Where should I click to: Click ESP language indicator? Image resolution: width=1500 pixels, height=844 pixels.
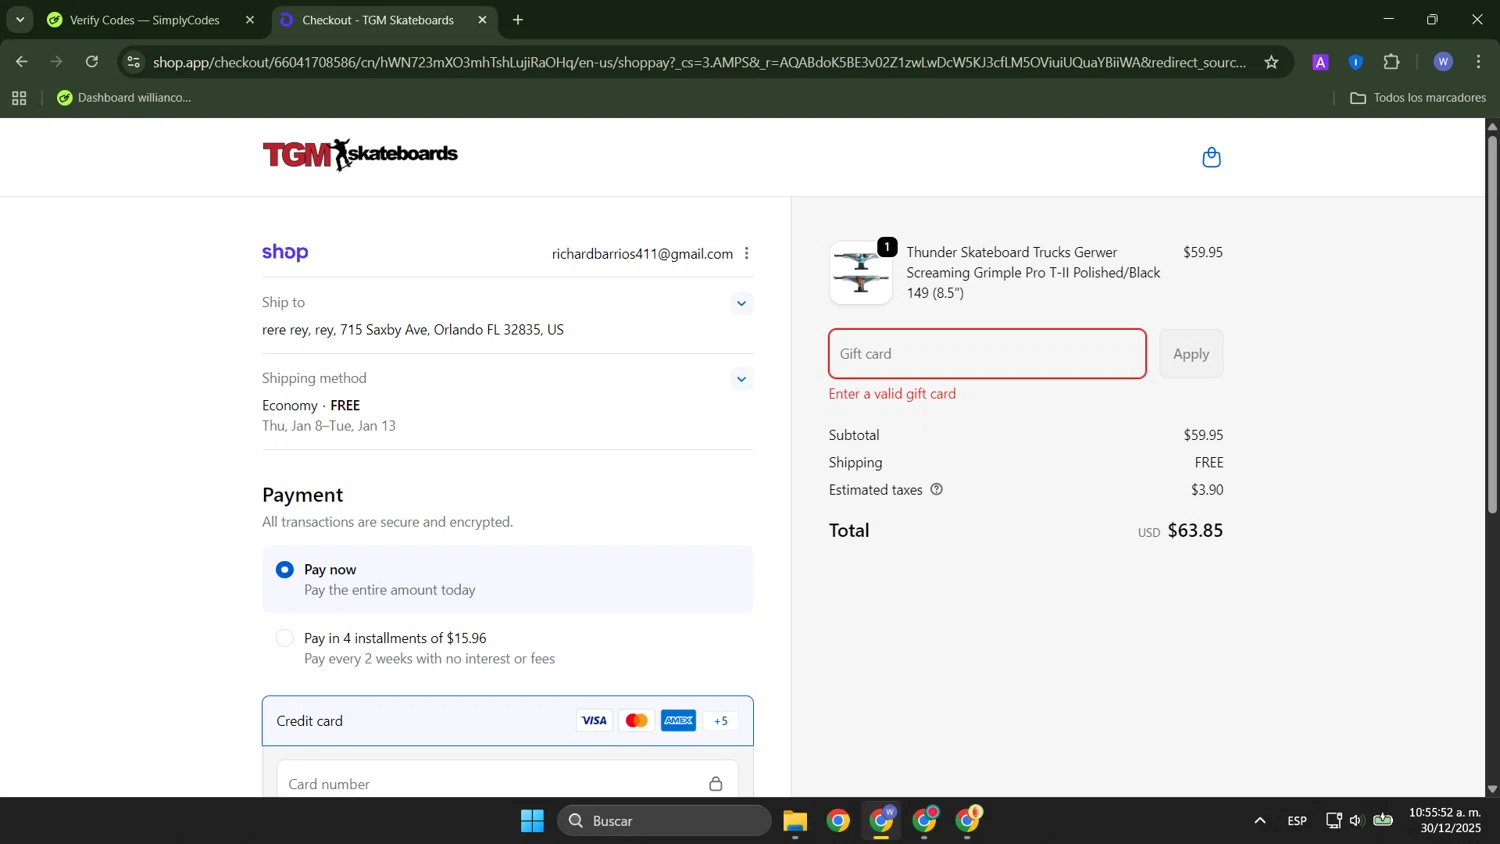pos(1297,821)
